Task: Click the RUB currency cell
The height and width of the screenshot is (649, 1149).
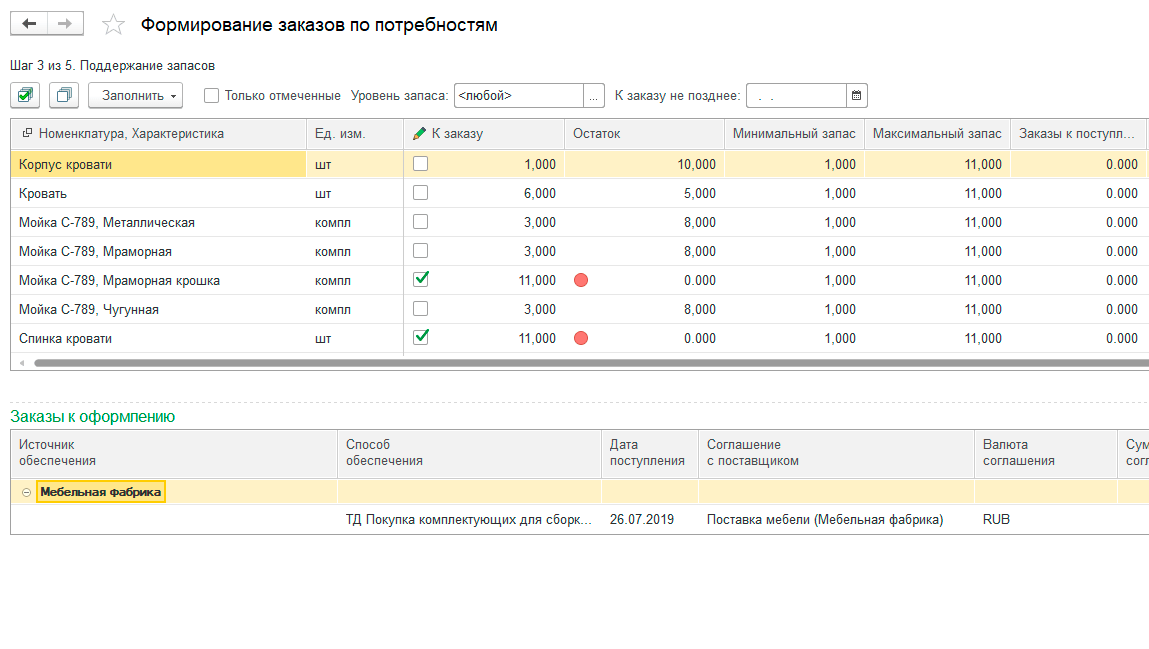Action: click(x=997, y=519)
